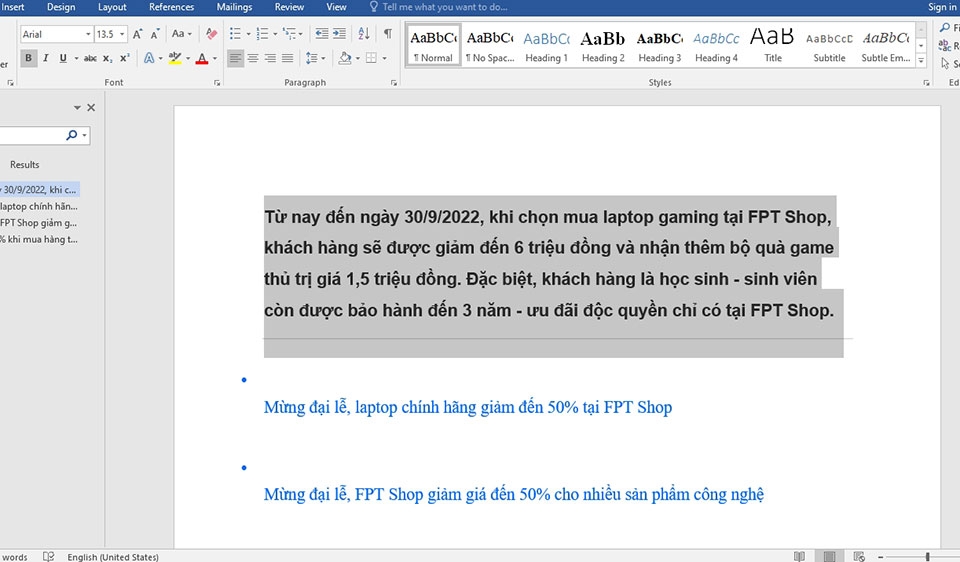Switch to Web Layout view icon
This screenshot has width=960, height=562.
point(859,556)
